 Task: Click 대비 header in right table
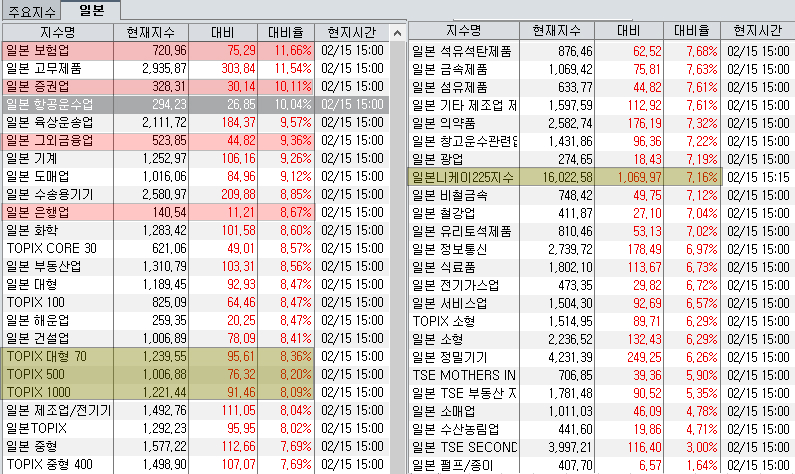(x=629, y=30)
